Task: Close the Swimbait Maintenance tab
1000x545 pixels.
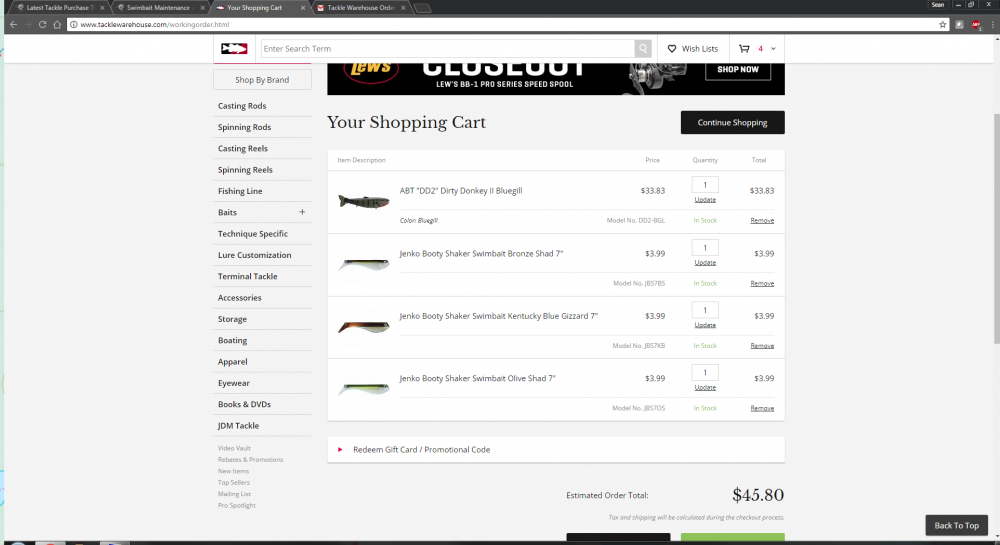Action: 203,8
